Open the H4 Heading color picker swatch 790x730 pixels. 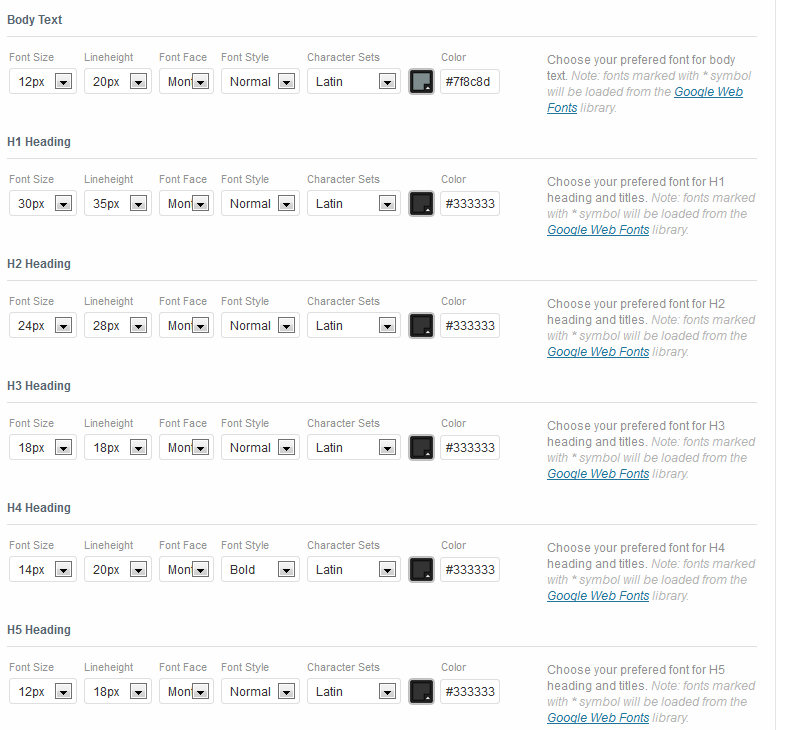tap(421, 570)
